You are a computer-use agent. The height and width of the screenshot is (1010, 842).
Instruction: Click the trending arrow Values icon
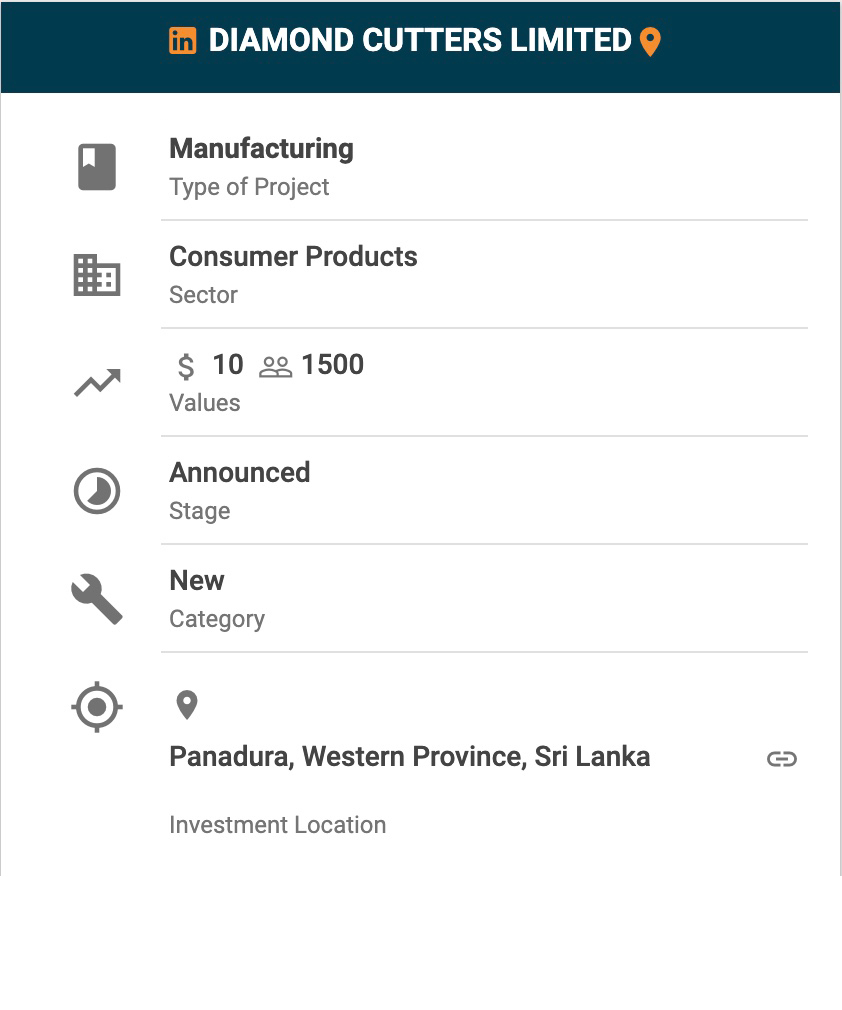pyautogui.click(x=97, y=383)
